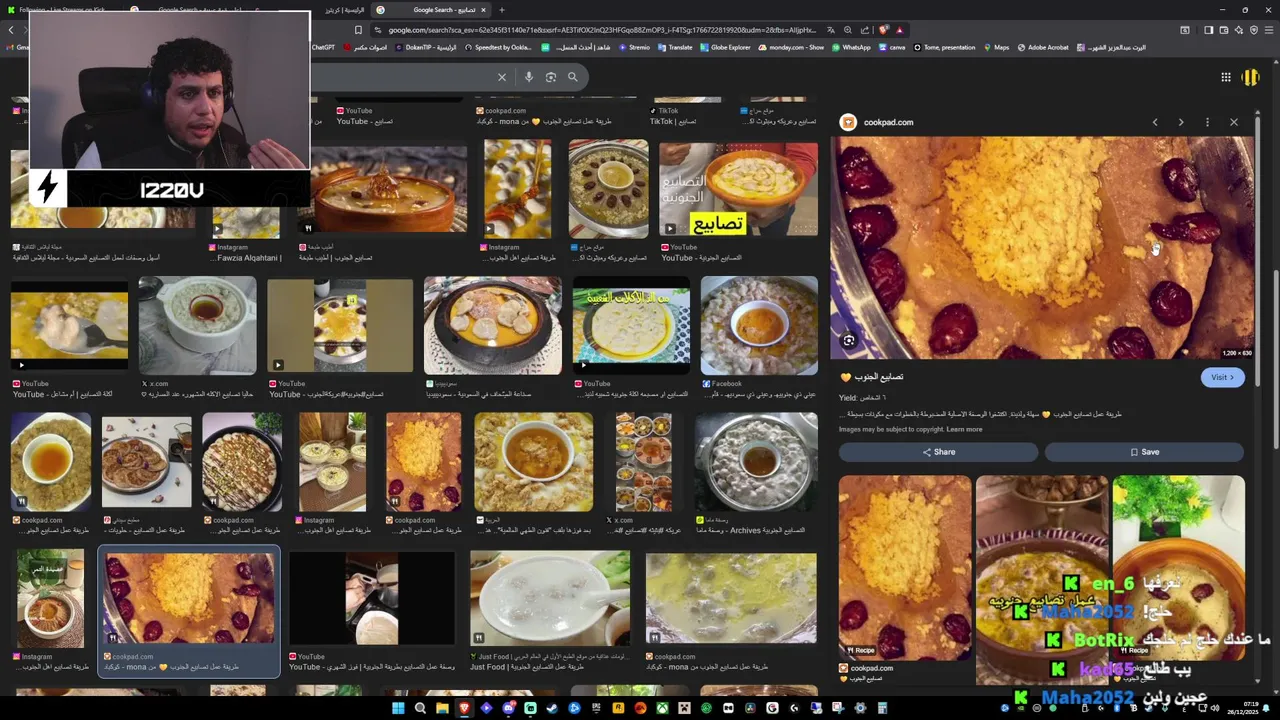Open the yellow 'تصابيع' YouTube thumbnail
Image resolution: width=1280 pixels, height=720 pixels.
[x=738, y=189]
